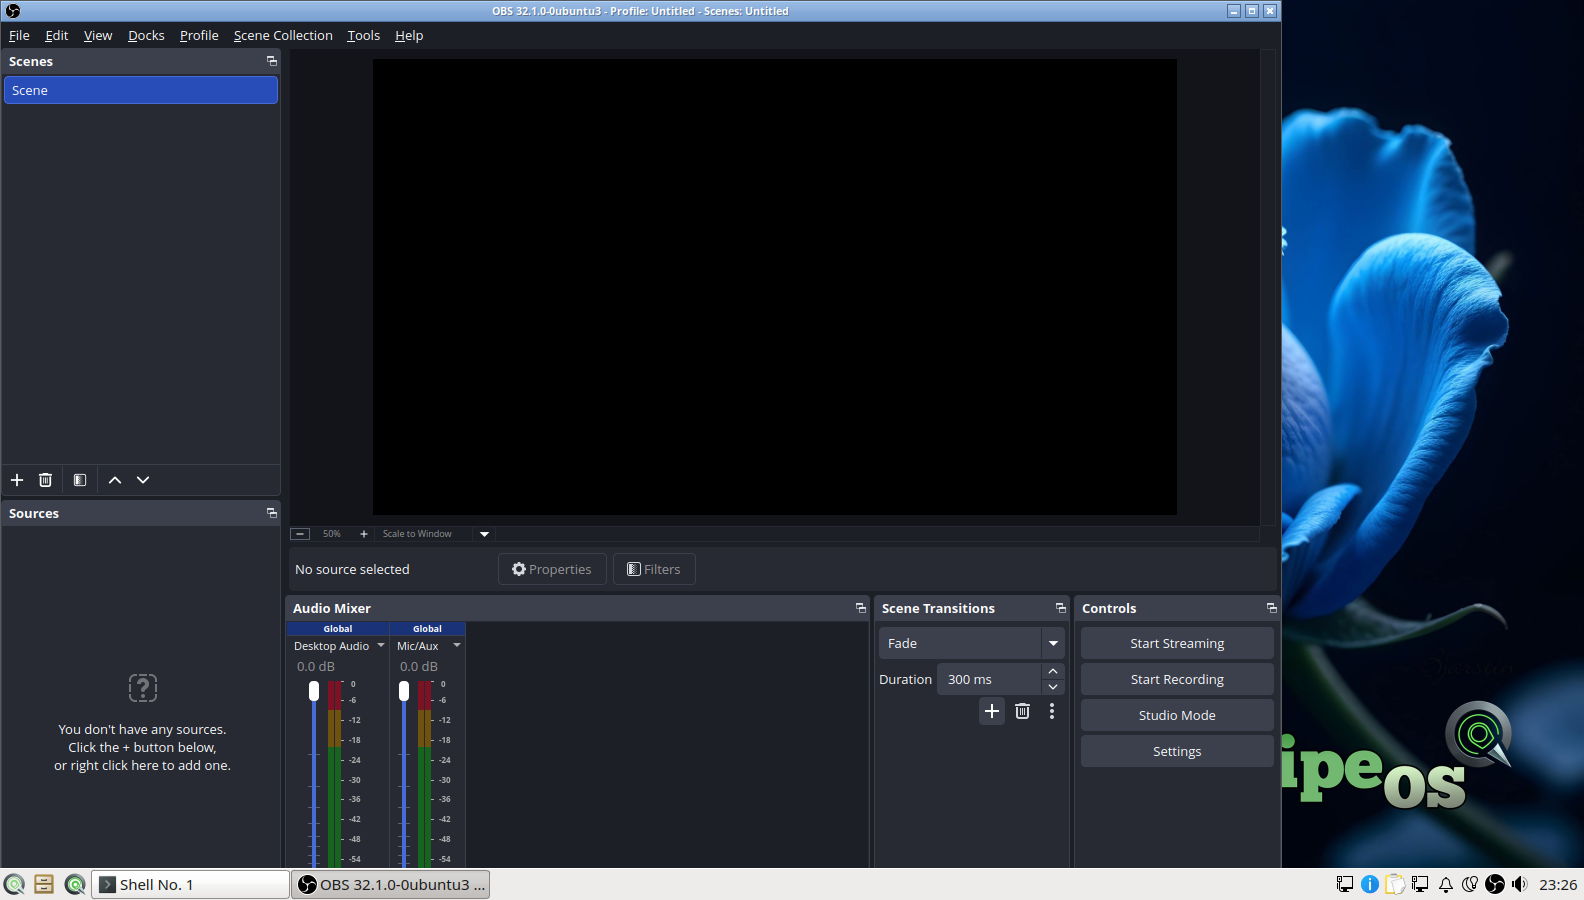This screenshot has height=900, width=1584.
Task: Open the Mic/Aux options arrow
Action: coord(457,645)
